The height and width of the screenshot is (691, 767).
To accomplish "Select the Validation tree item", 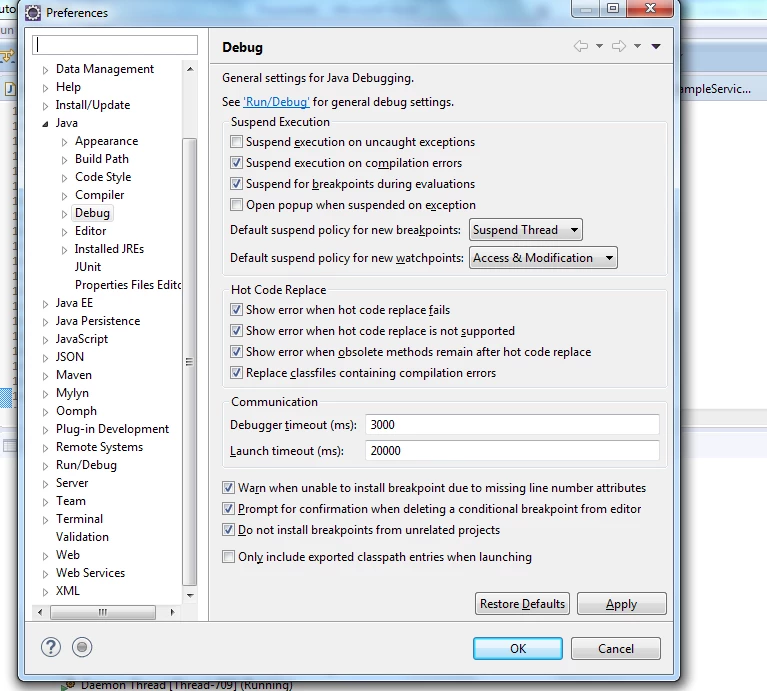I will coord(82,537).
